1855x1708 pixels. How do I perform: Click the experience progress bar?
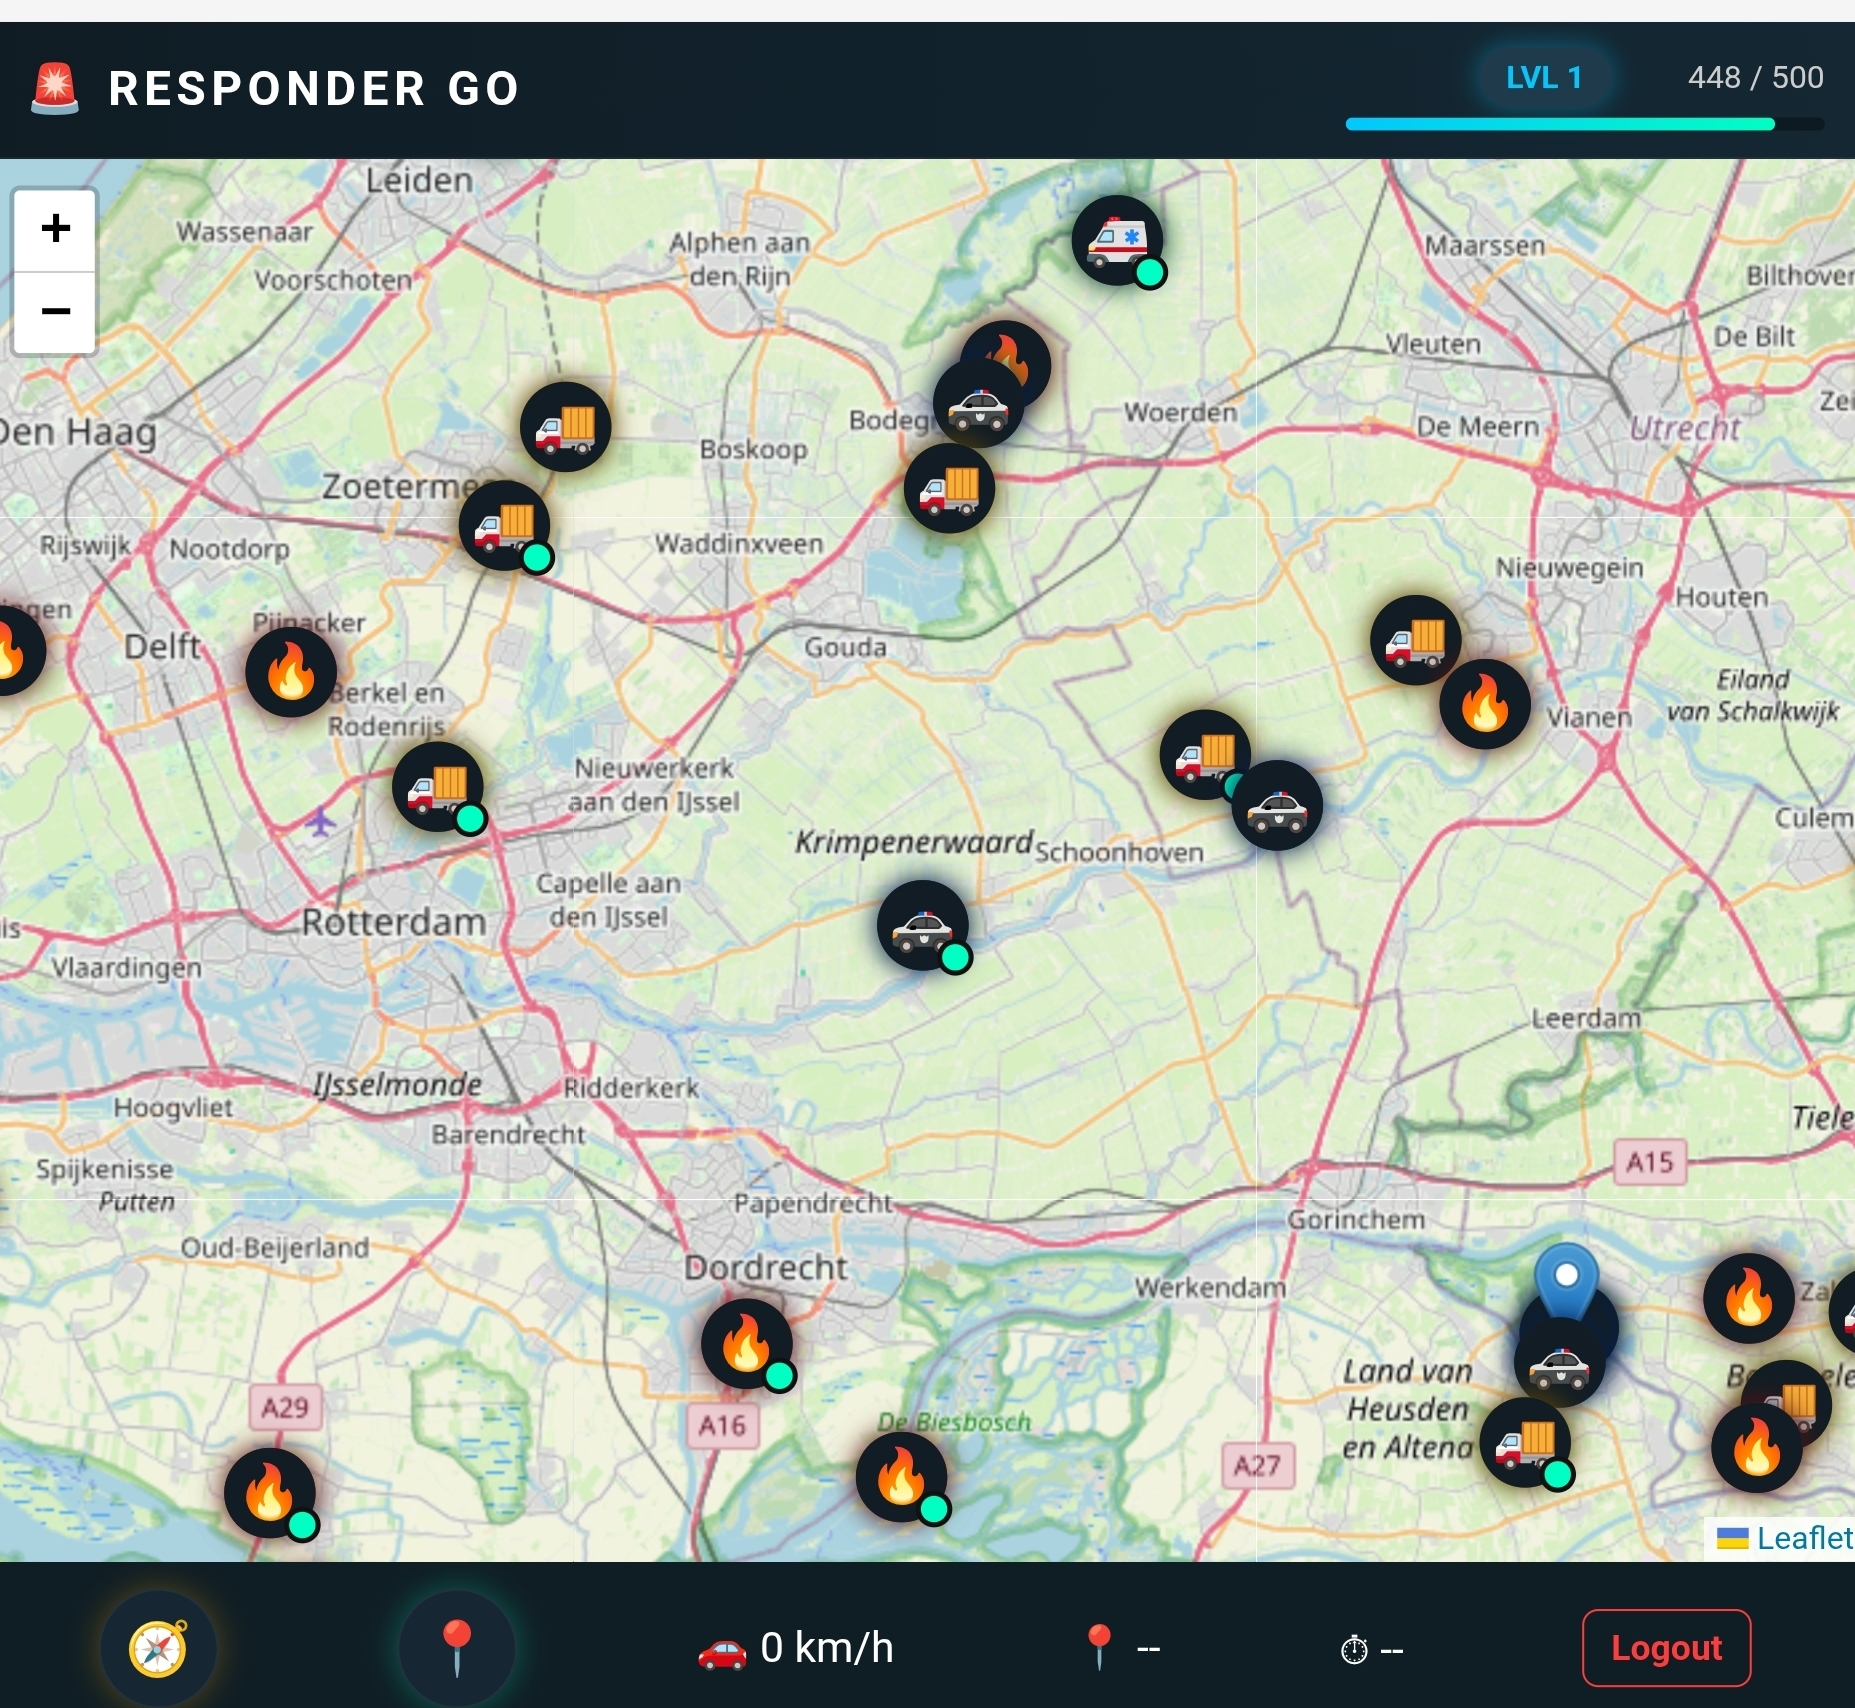(1584, 124)
